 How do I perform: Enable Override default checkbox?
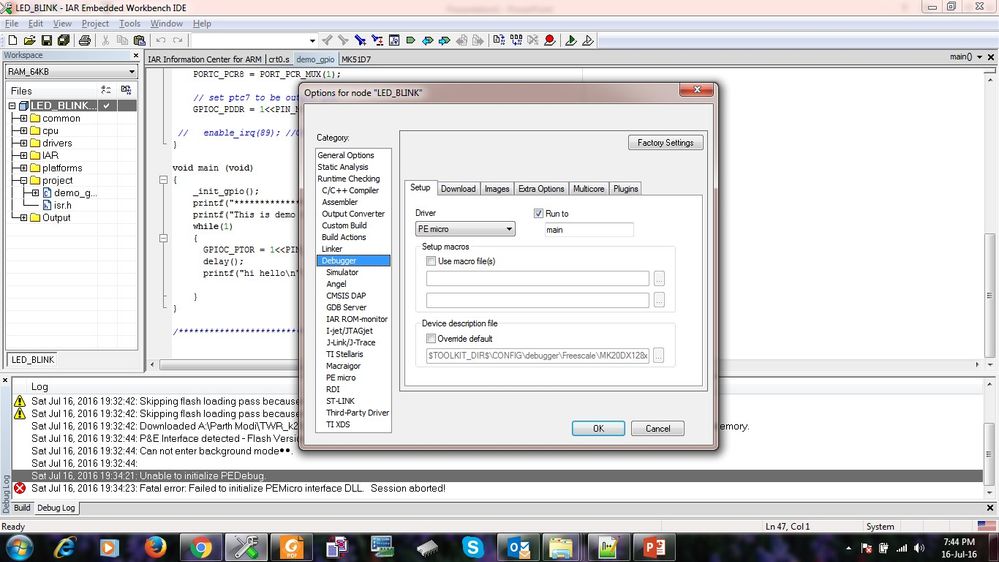pos(431,338)
